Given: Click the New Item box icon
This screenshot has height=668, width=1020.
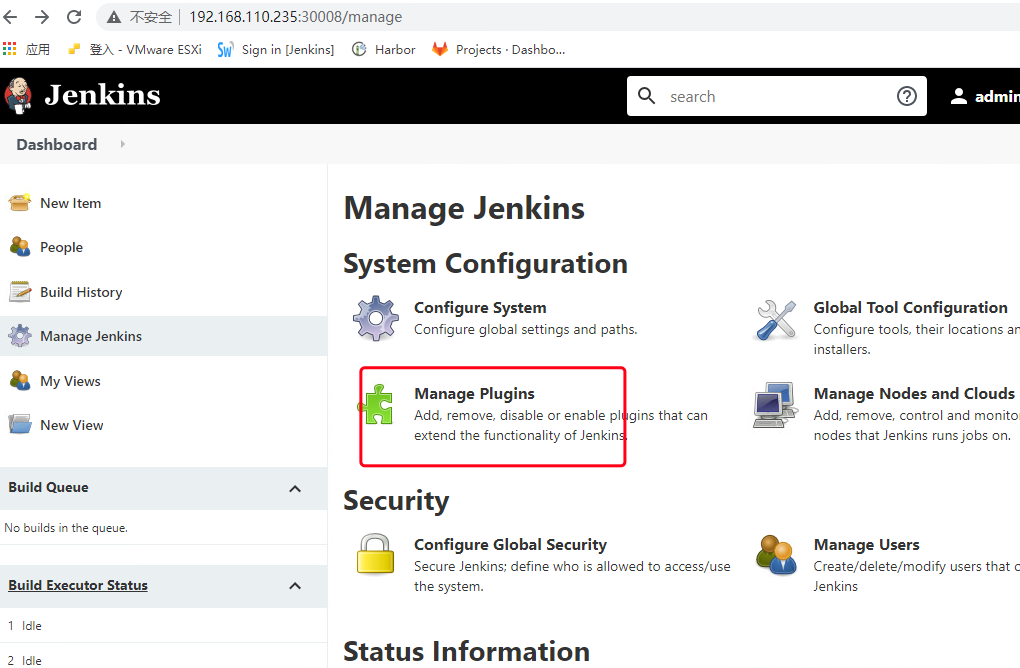Looking at the screenshot, I should tap(20, 202).
